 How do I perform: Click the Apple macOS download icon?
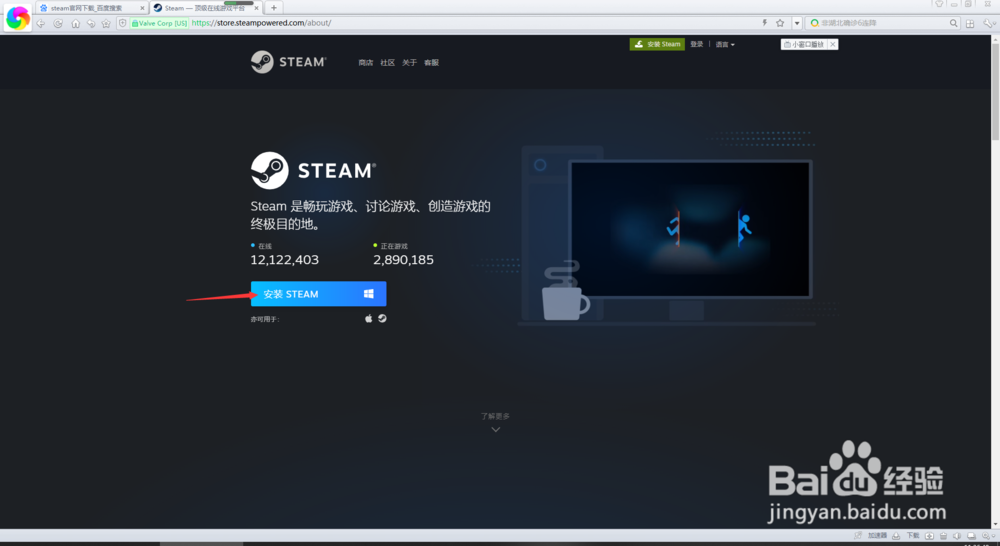click(368, 318)
